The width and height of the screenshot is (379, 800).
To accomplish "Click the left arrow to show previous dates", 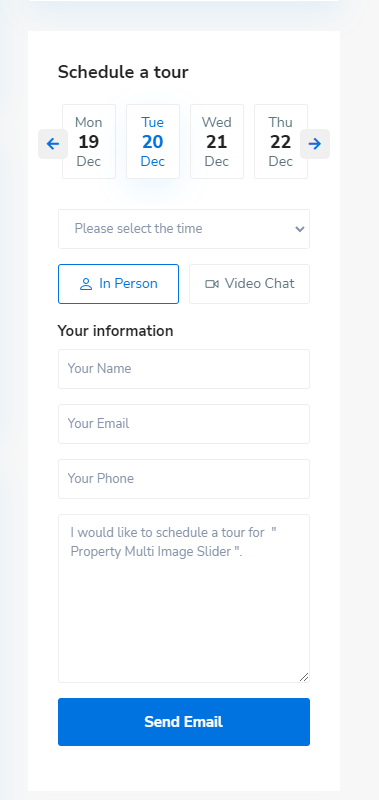I will pyautogui.click(x=53, y=144).
